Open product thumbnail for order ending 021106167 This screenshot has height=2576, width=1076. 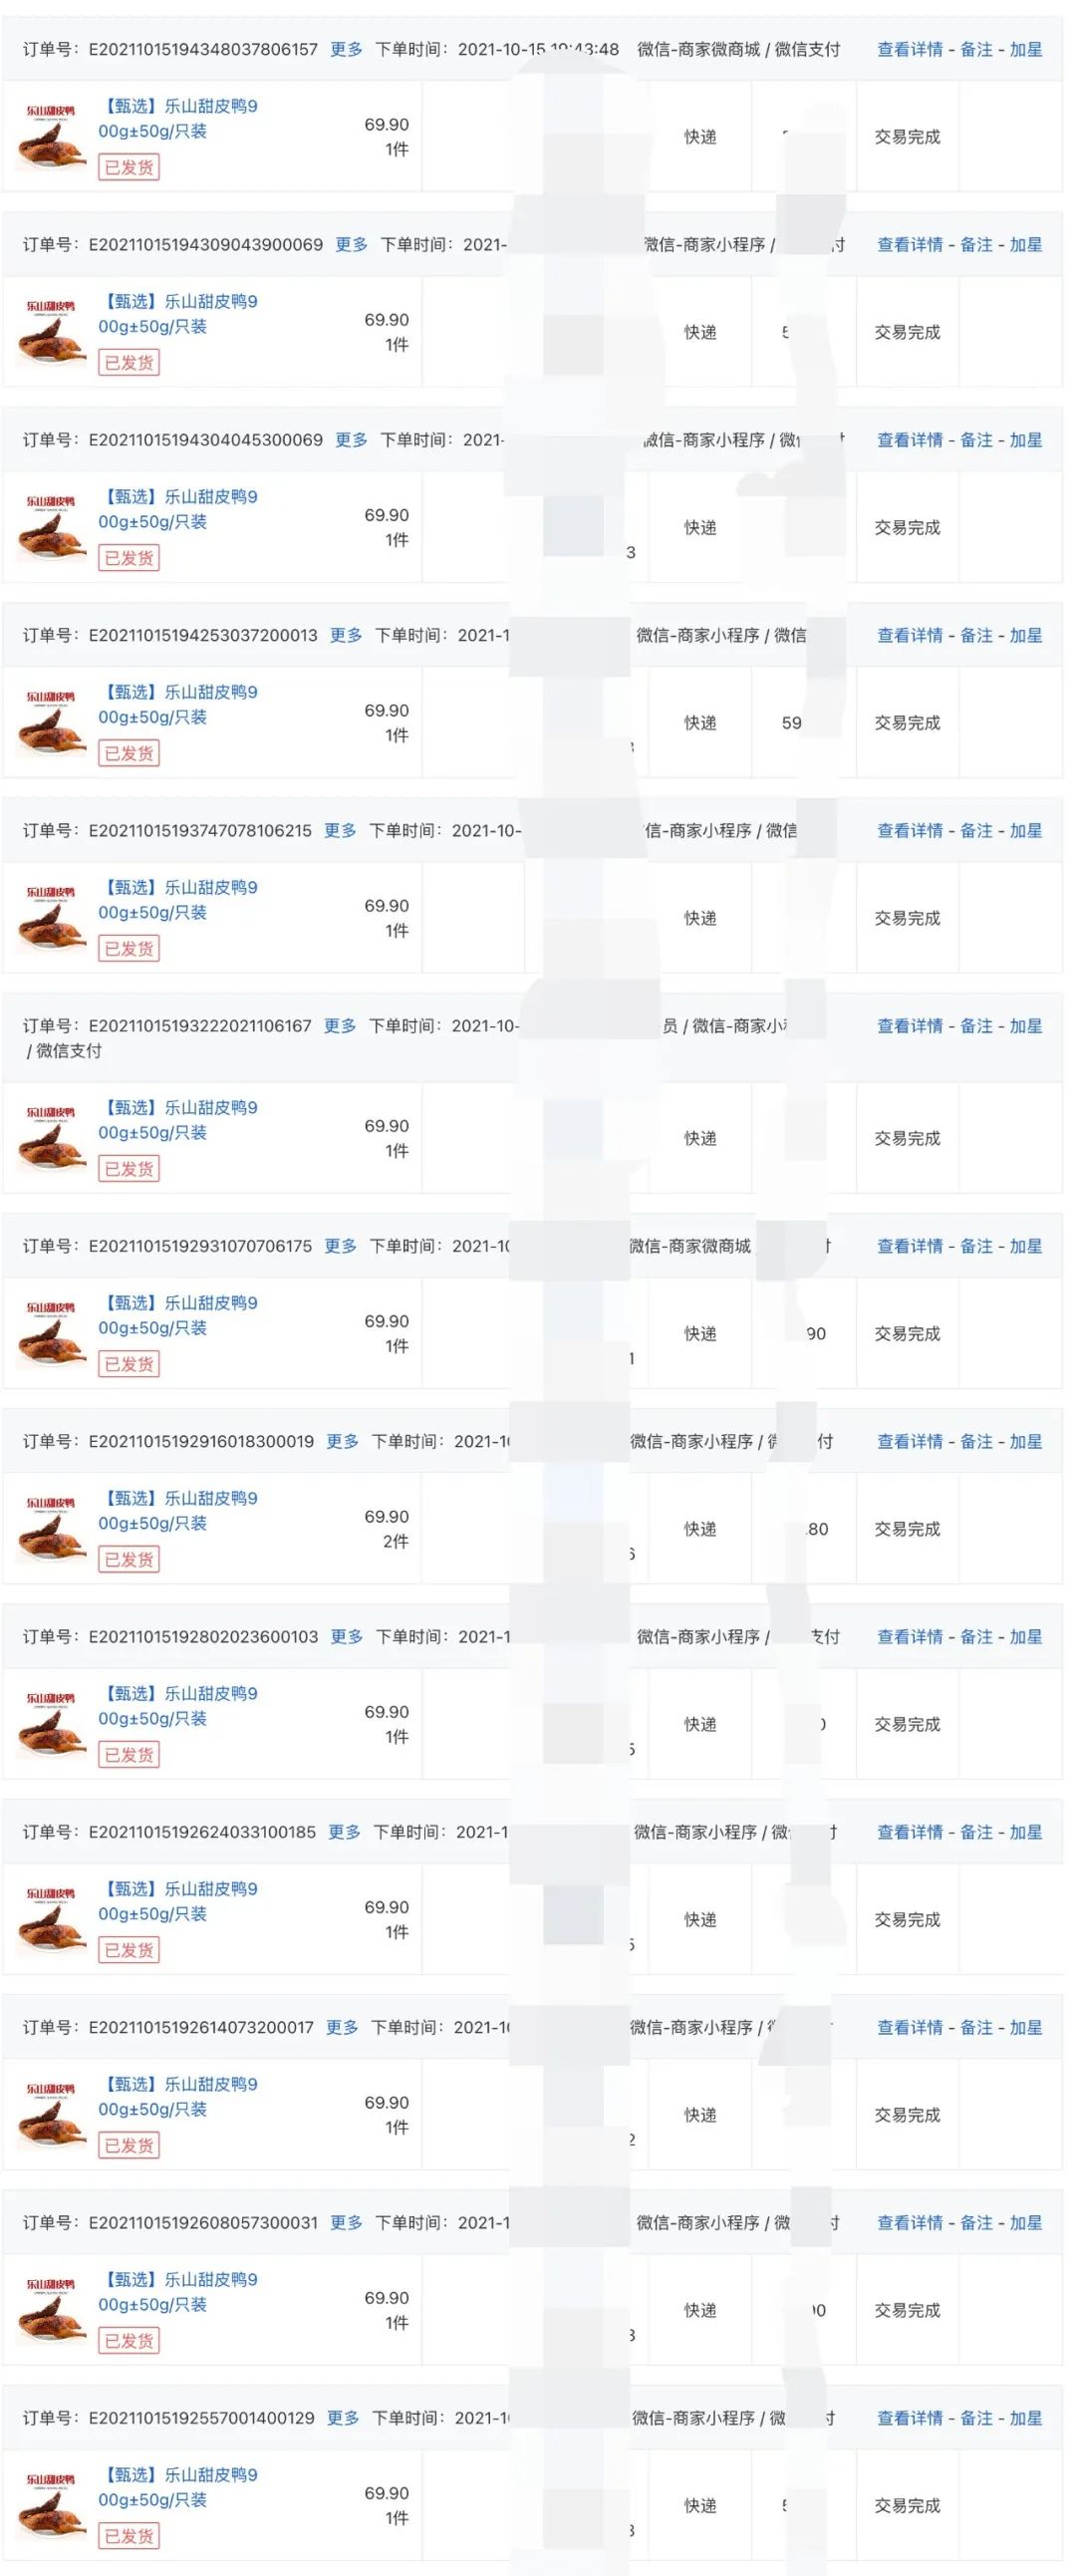51,1139
